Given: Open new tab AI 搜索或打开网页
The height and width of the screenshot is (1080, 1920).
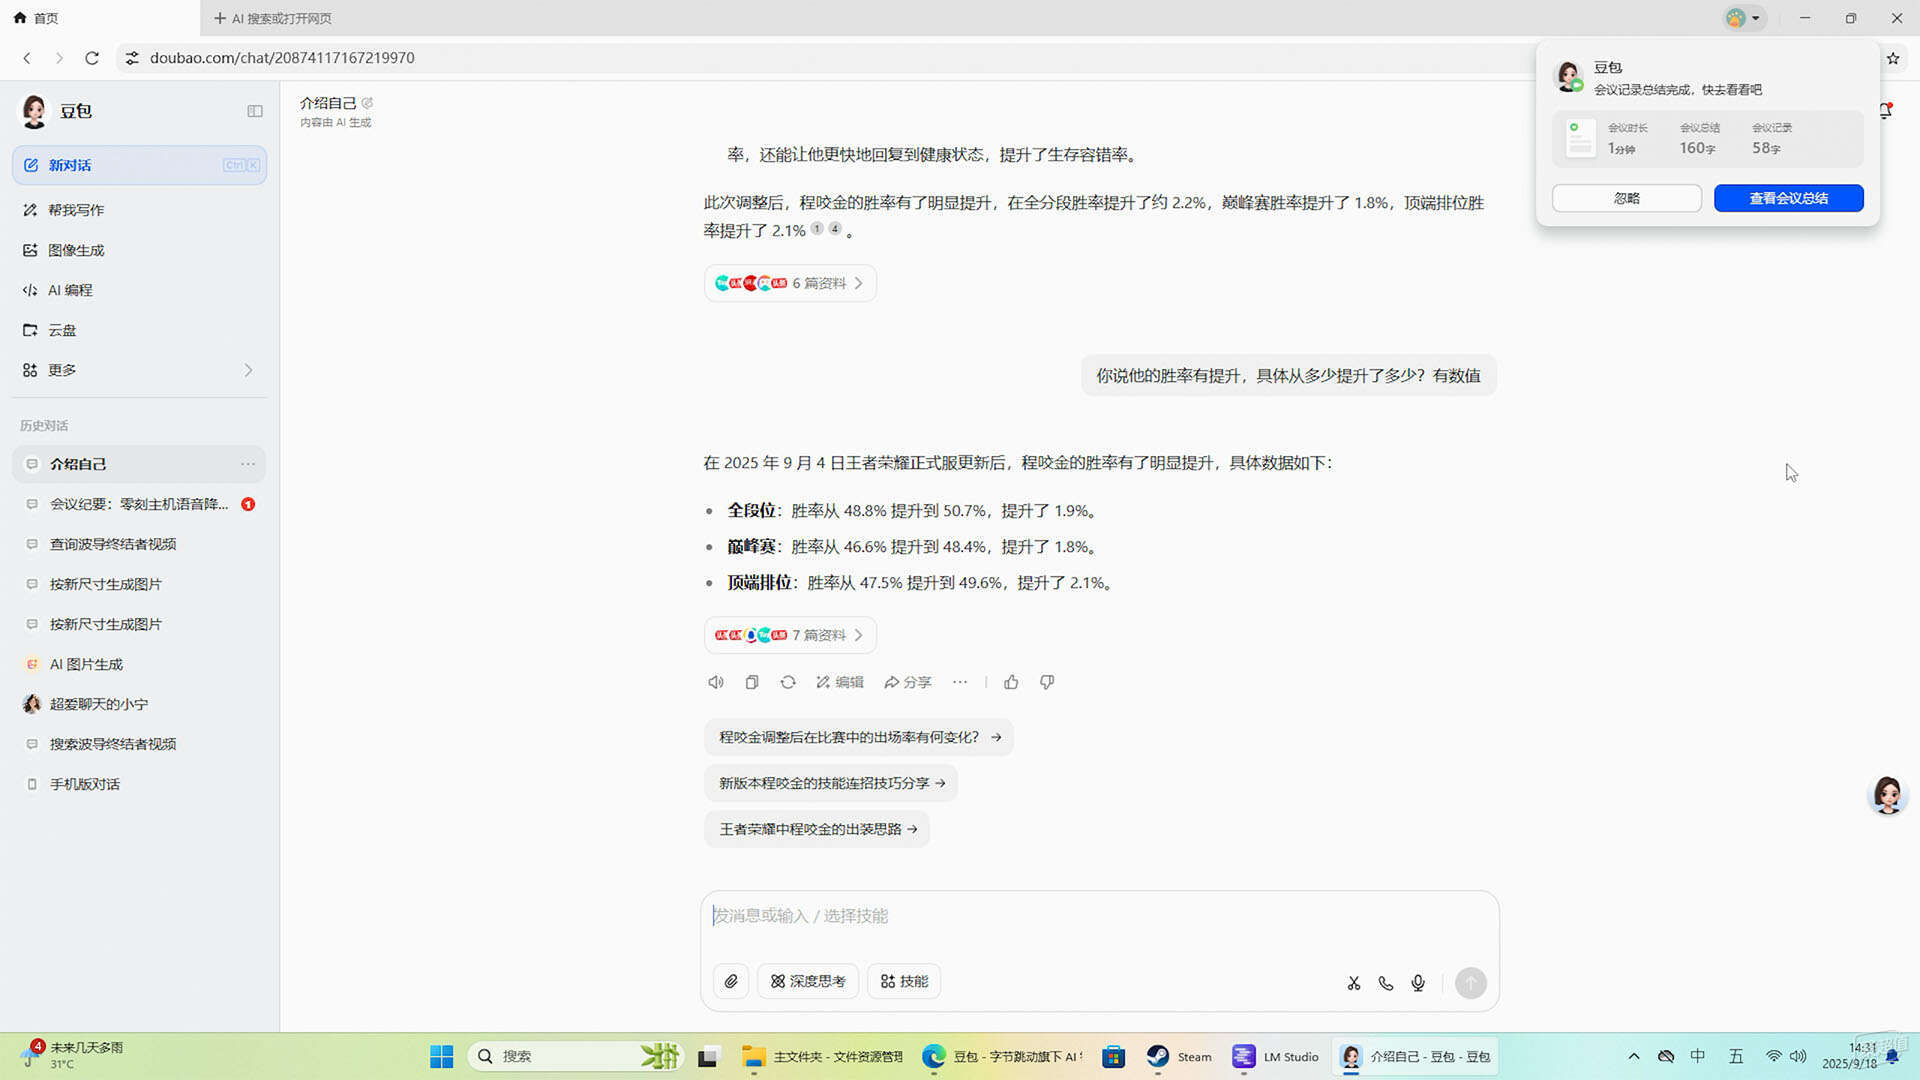Looking at the screenshot, I should tap(272, 18).
